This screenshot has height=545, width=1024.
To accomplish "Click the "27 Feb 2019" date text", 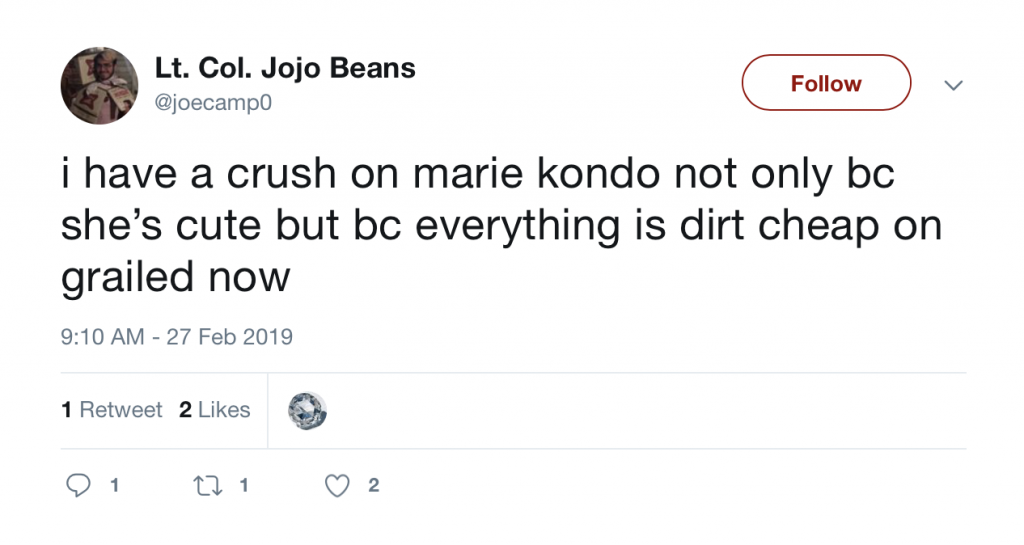I will coord(231,337).
